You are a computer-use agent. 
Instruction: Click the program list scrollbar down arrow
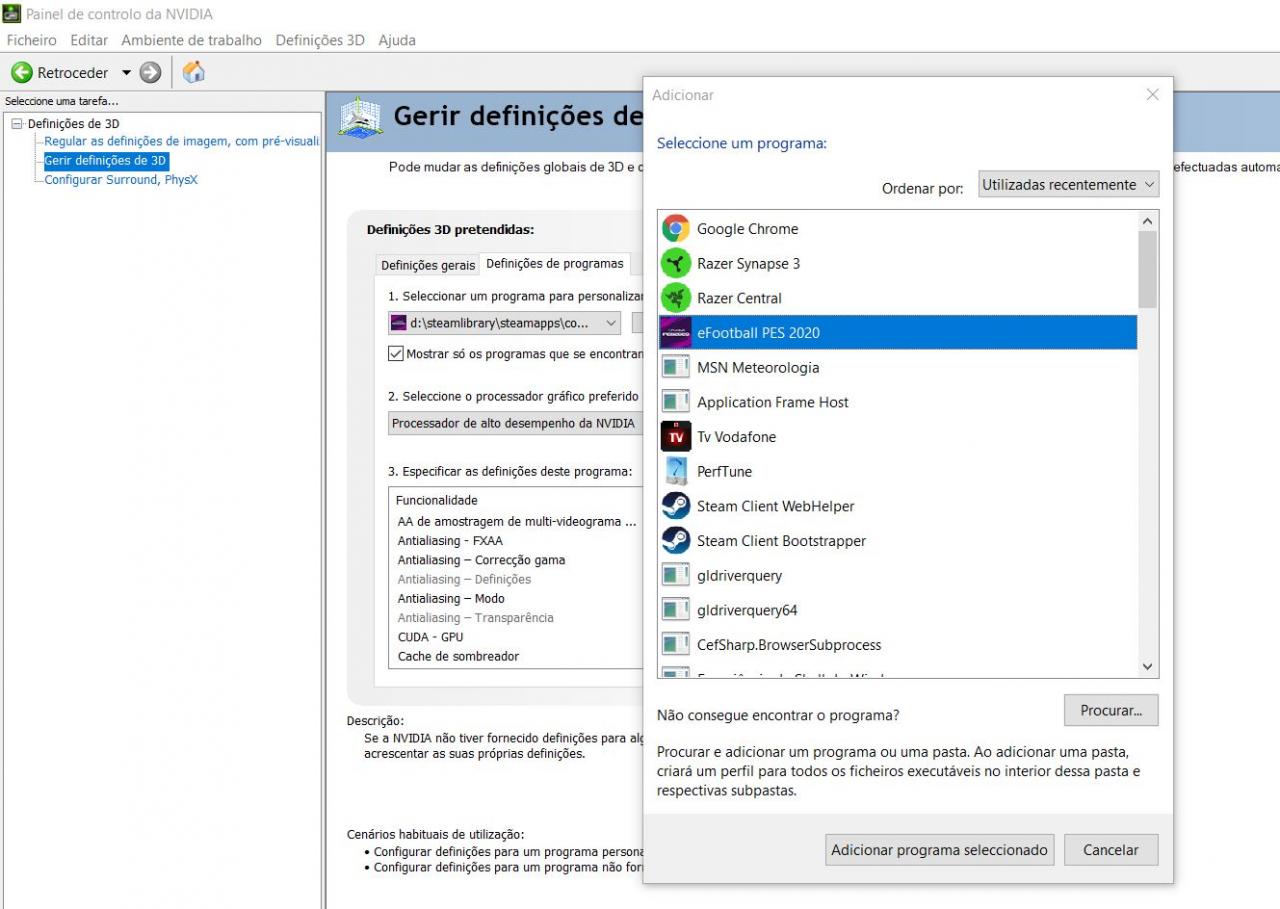[1147, 667]
